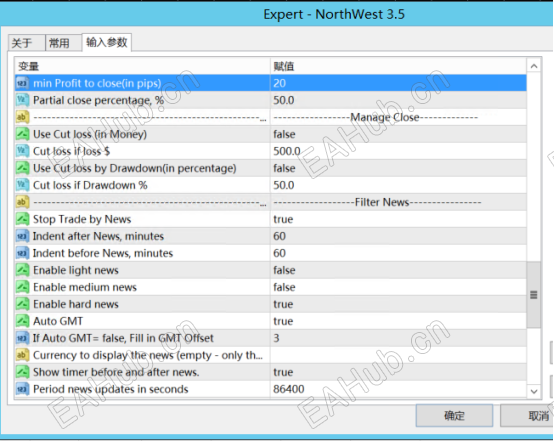Click the integer icon beside Indent before News
The image size is (554, 442).
(x=22, y=253)
